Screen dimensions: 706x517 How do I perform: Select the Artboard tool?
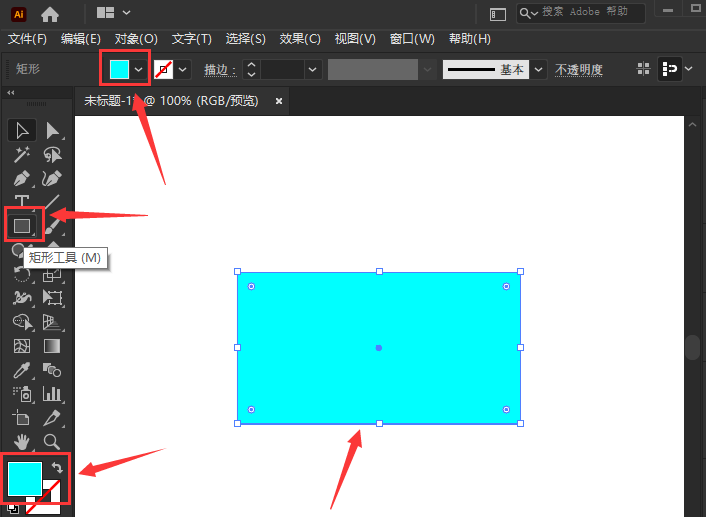coord(22,418)
